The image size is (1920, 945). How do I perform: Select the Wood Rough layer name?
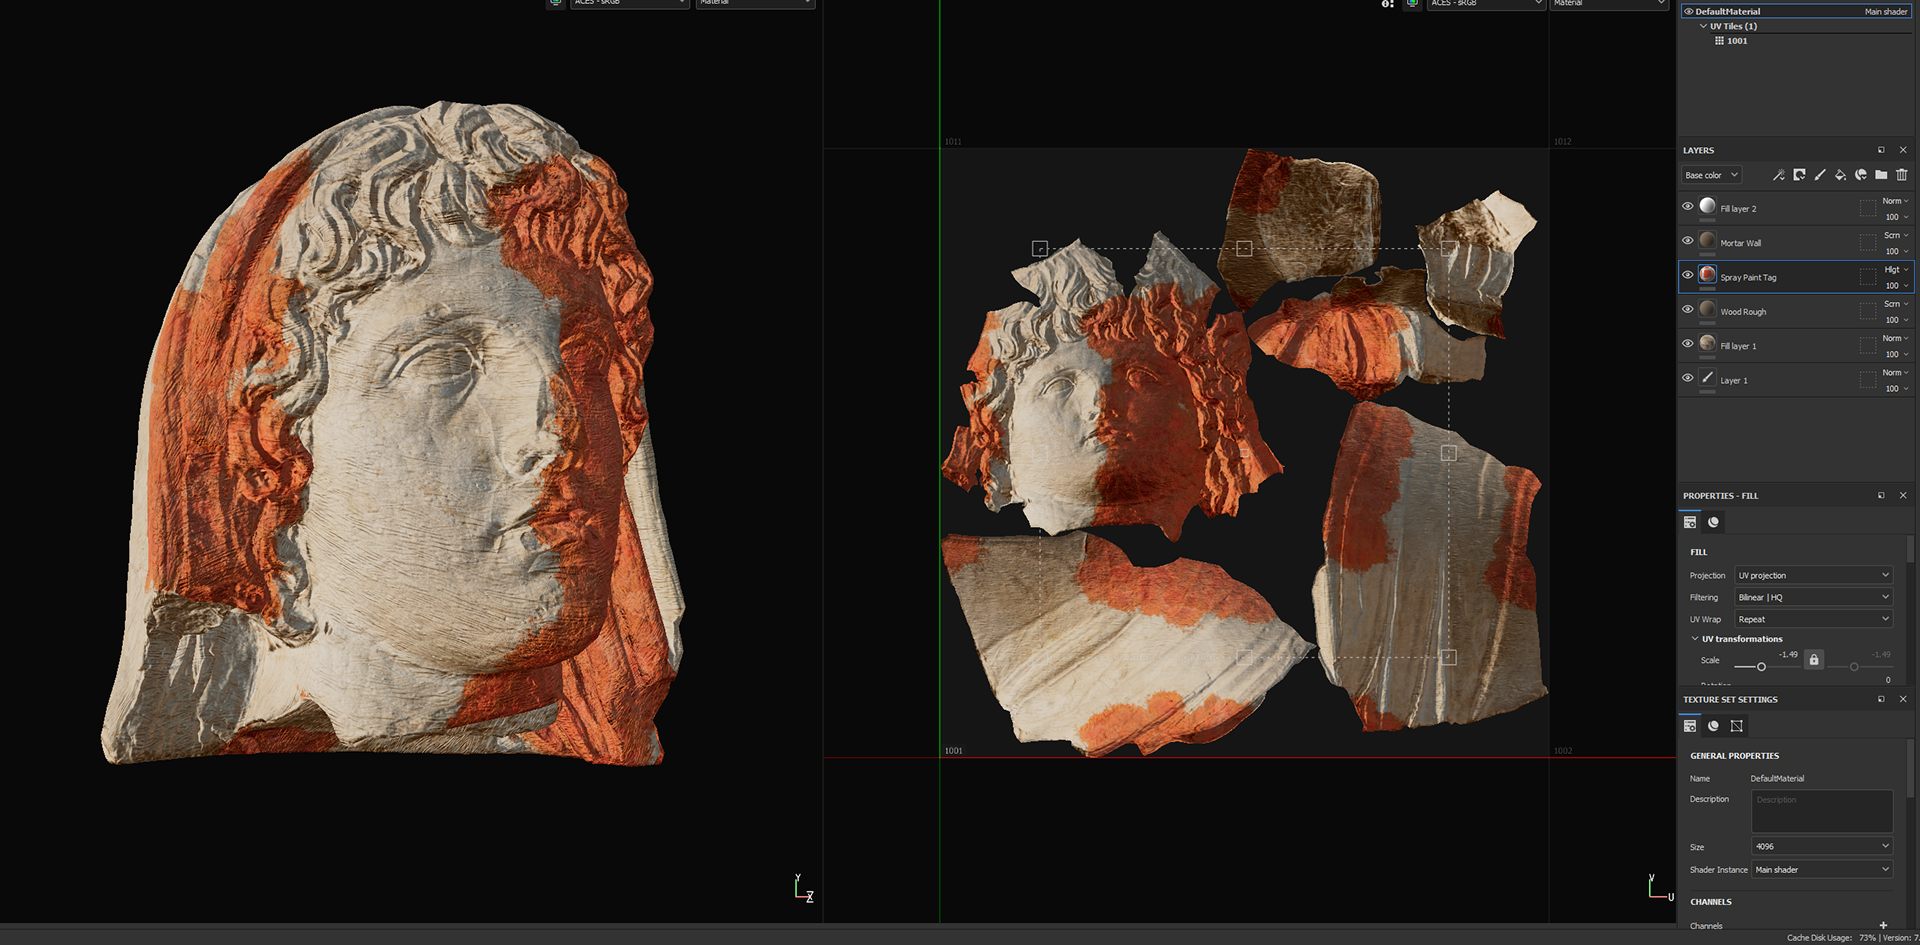1743,312
